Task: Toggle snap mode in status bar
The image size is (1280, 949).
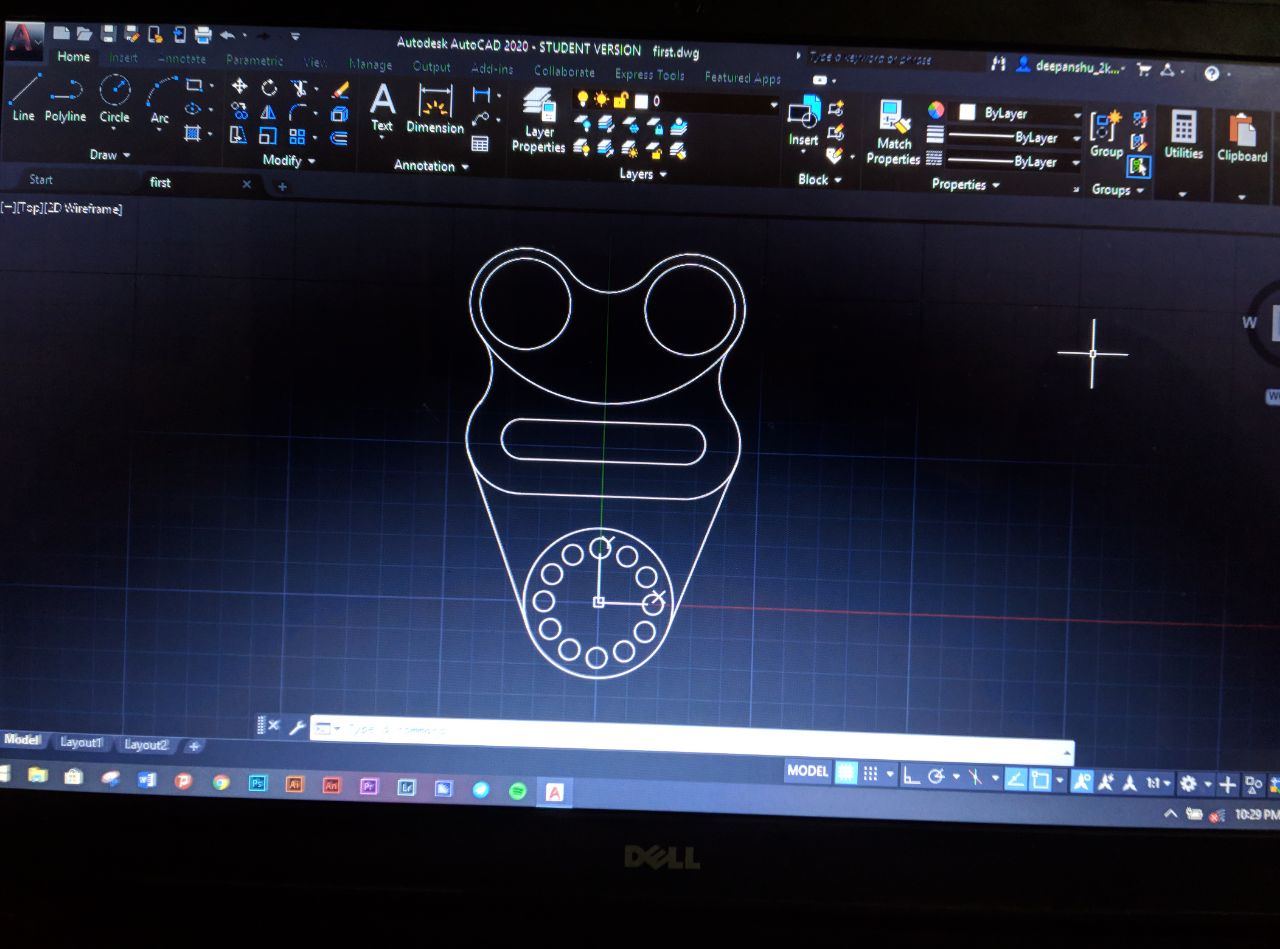Action: pyautogui.click(x=870, y=773)
